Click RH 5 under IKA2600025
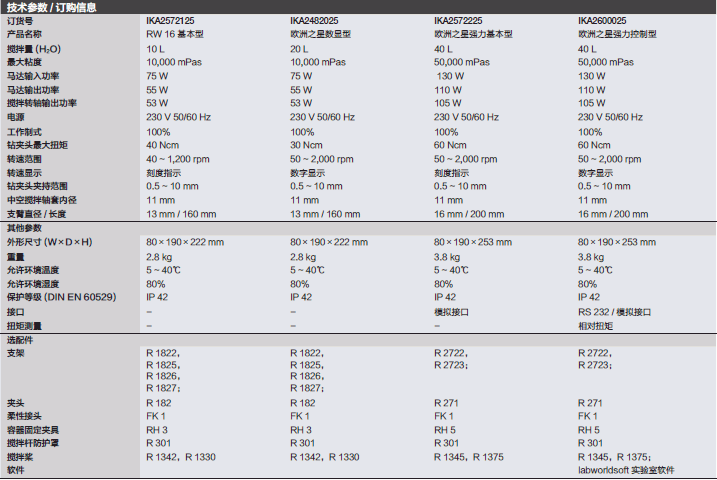This screenshot has width=717, height=480. [589, 430]
